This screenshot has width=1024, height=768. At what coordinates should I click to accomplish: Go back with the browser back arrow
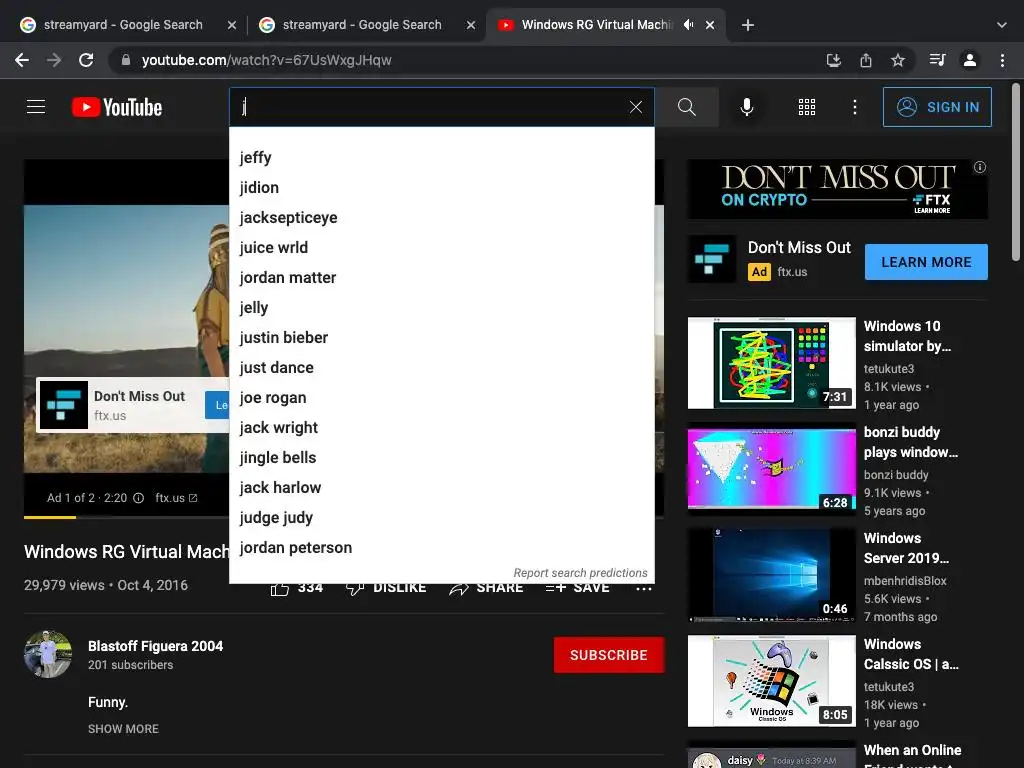pyautogui.click(x=22, y=60)
